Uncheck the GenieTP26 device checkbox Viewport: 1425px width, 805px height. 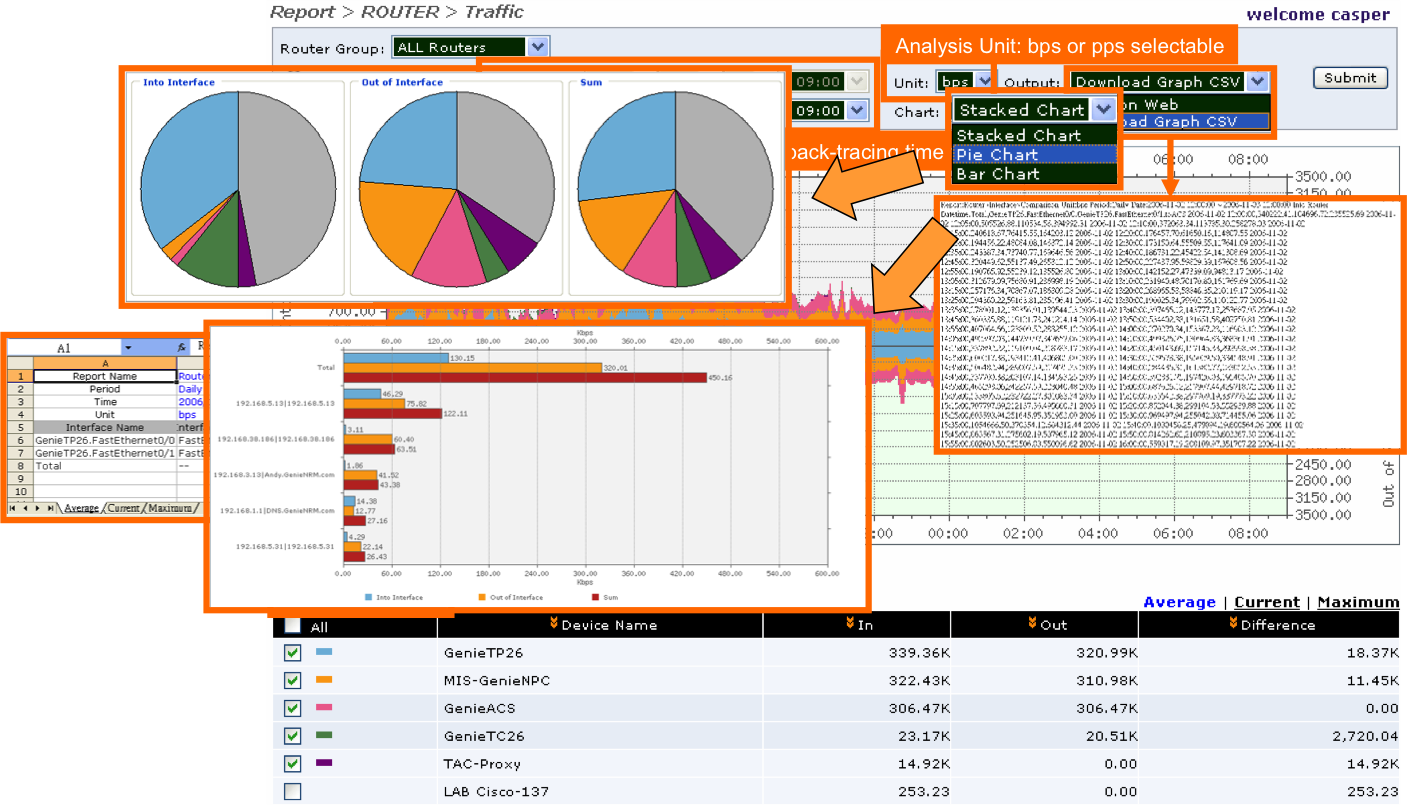(x=292, y=652)
